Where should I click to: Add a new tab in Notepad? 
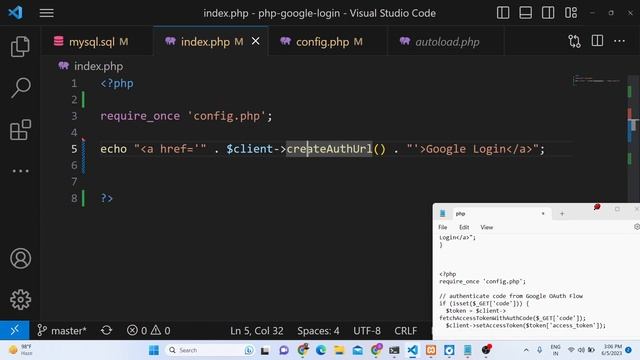pyautogui.click(x=562, y=213)
